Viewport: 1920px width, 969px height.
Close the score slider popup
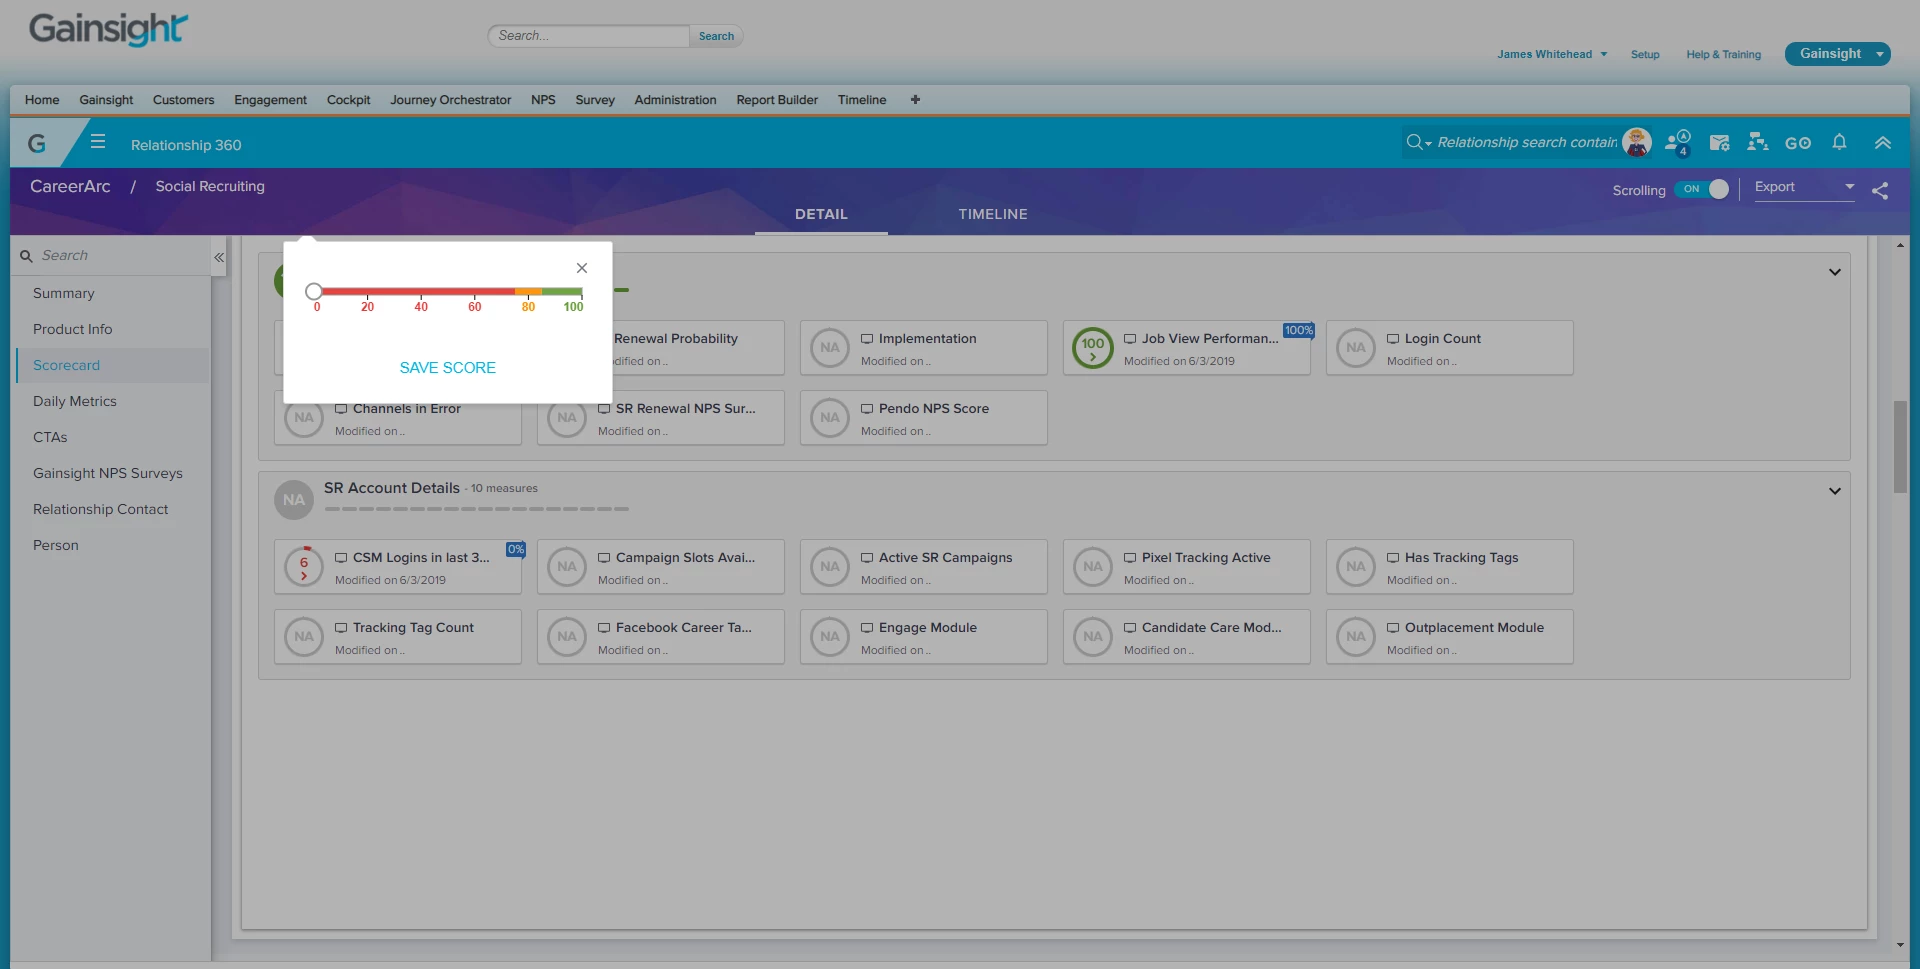tap(582, 268)
